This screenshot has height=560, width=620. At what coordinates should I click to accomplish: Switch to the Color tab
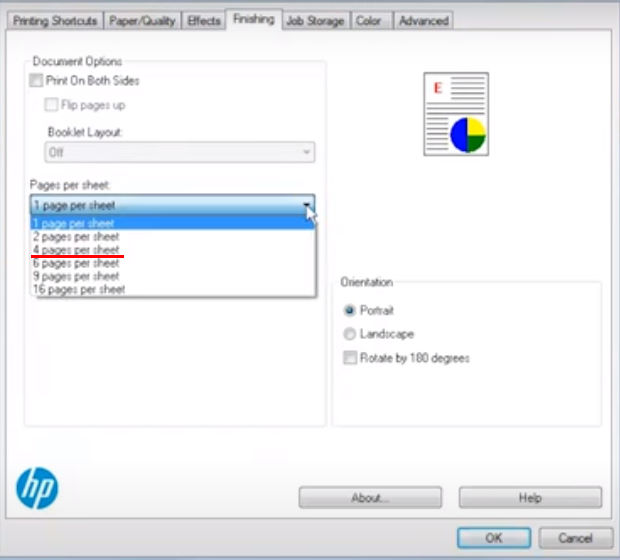coord(370,20)
